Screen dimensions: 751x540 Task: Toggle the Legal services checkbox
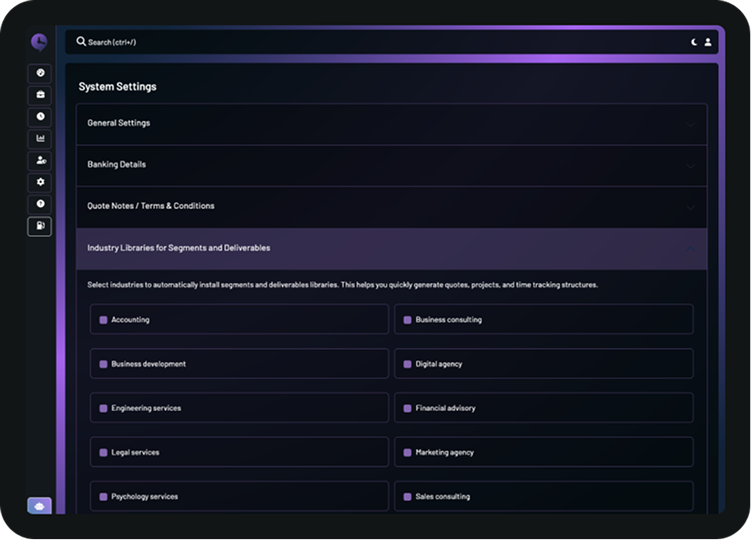pos(103,452)
